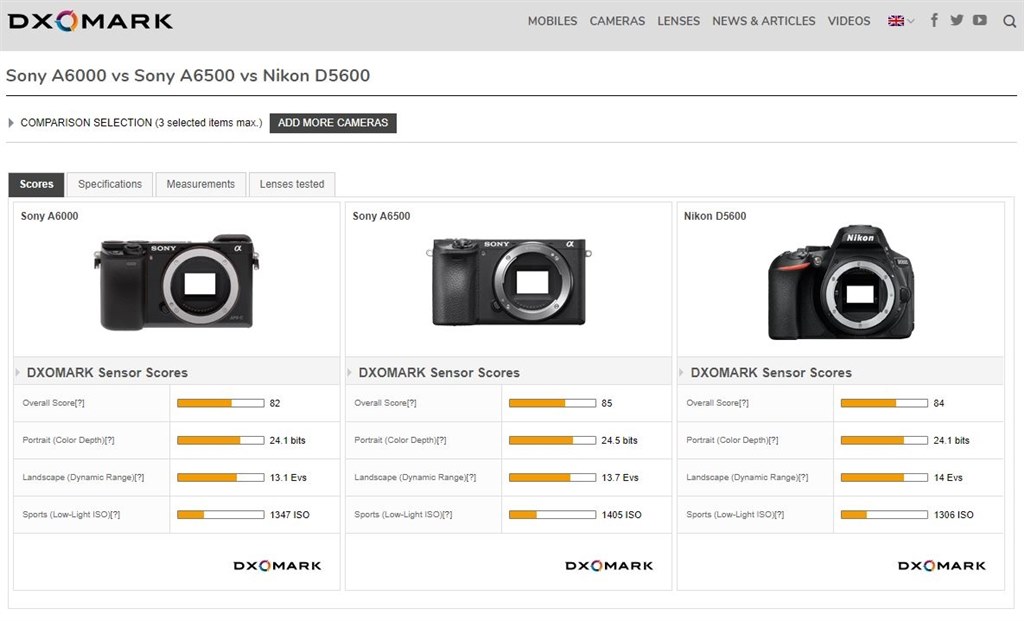Open the Lenses tested tab
1024x621 pixels.
pyautogui.click(x=291, y=184)
